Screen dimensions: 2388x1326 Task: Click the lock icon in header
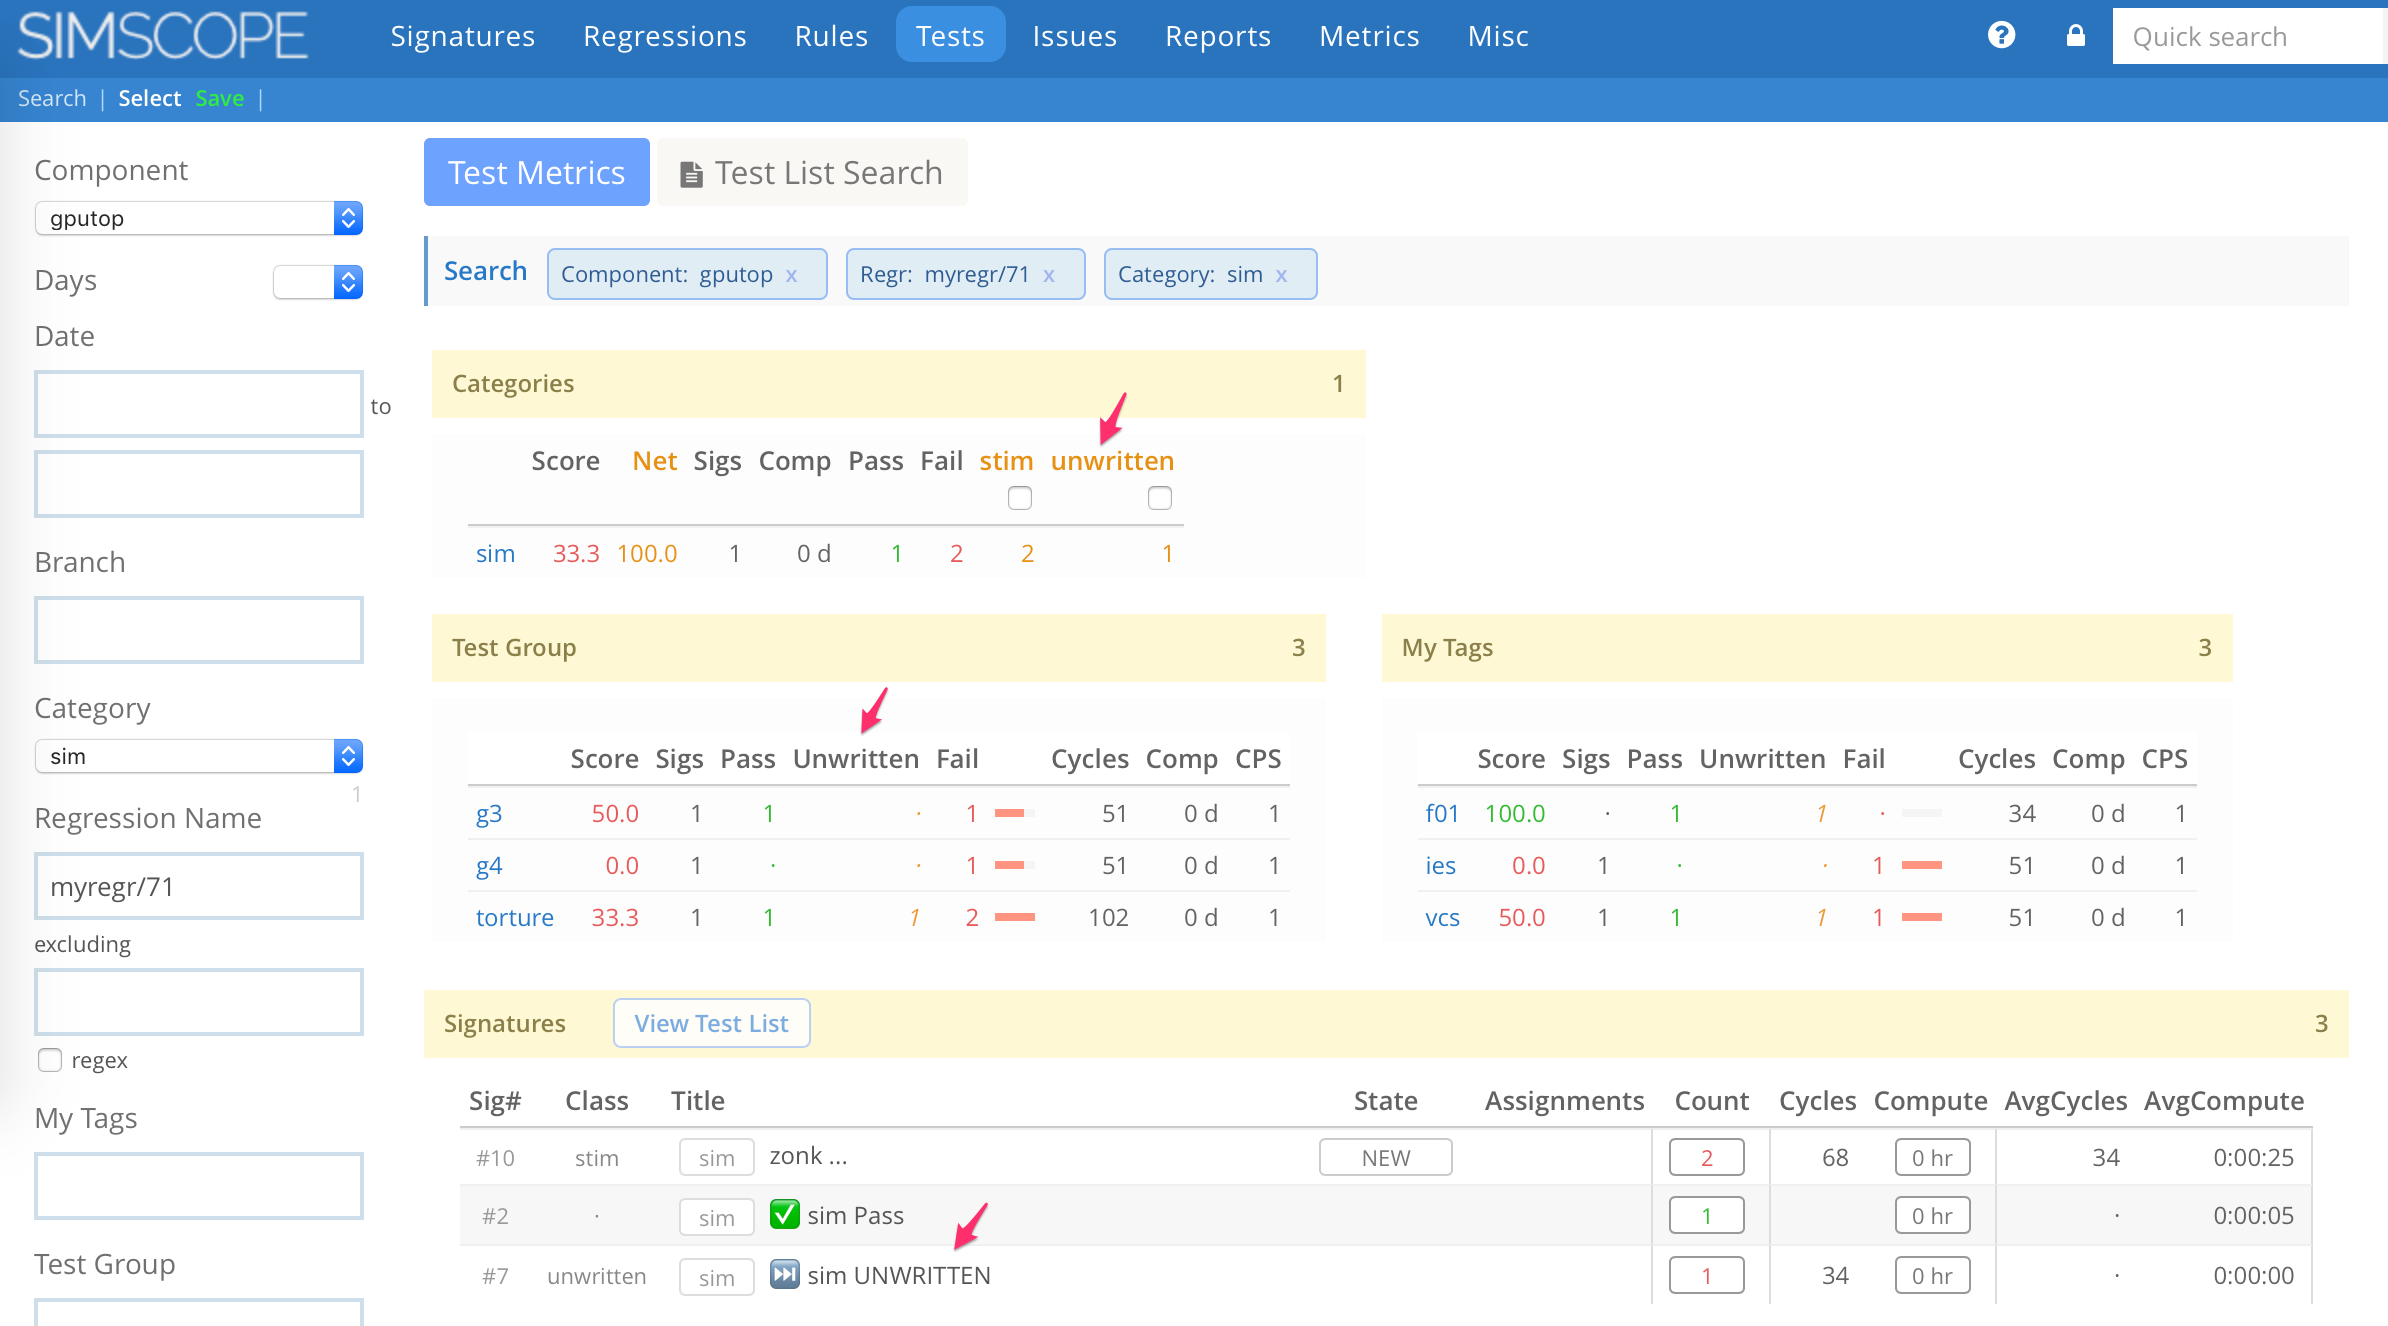pos(2076,36)
